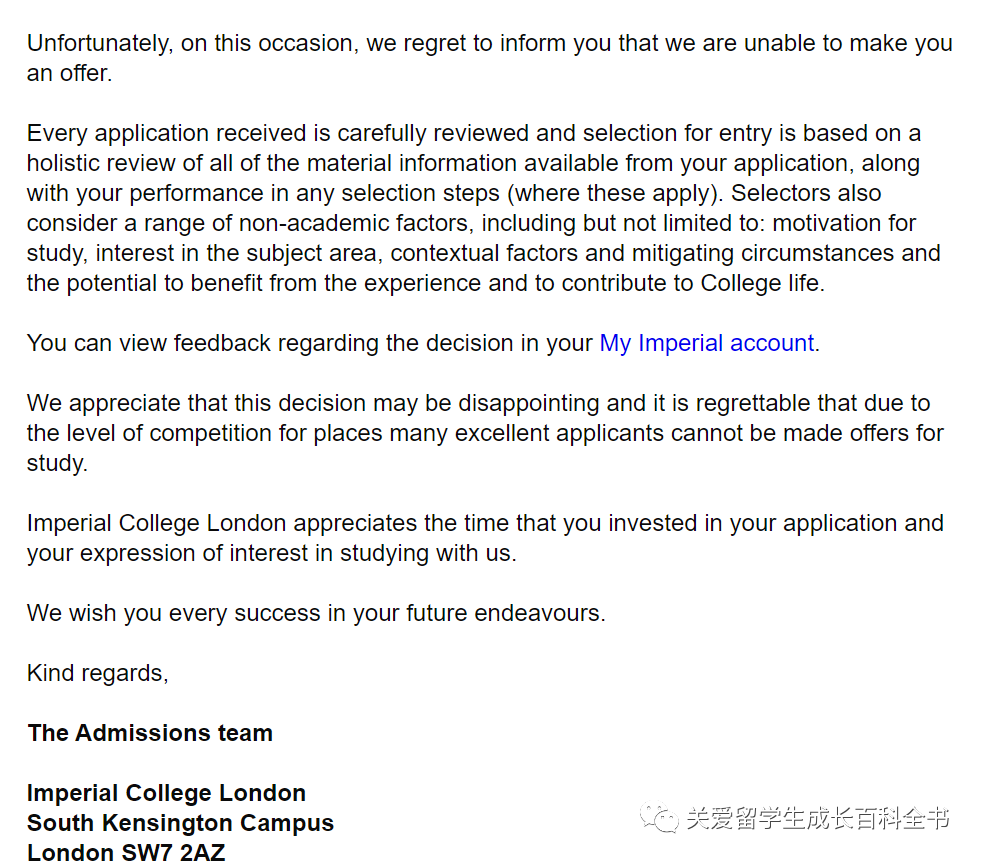Select the bold "The Admissions team" signature

150,733
